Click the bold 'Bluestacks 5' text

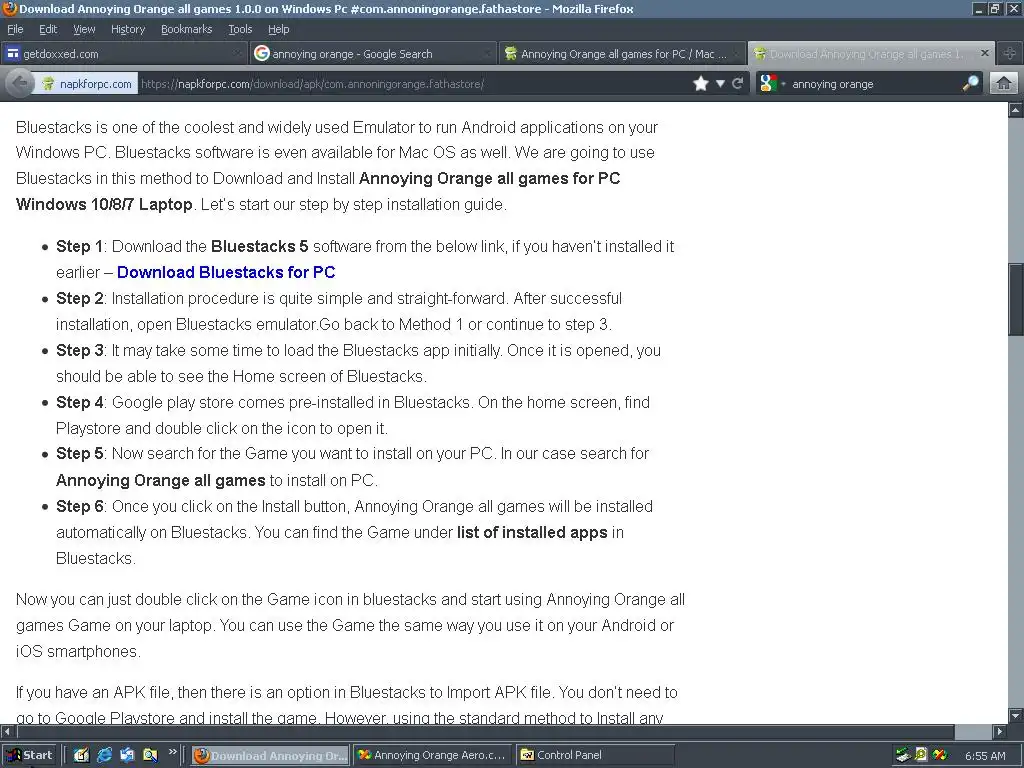pos(259,246)
